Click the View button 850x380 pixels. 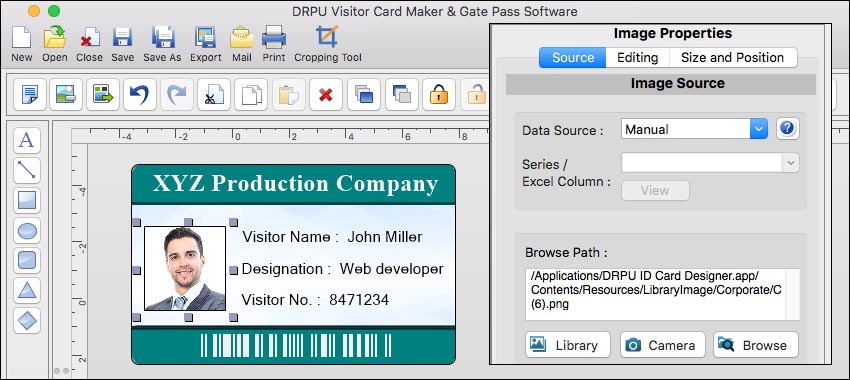pyautogui.click(x=655, y=190)
